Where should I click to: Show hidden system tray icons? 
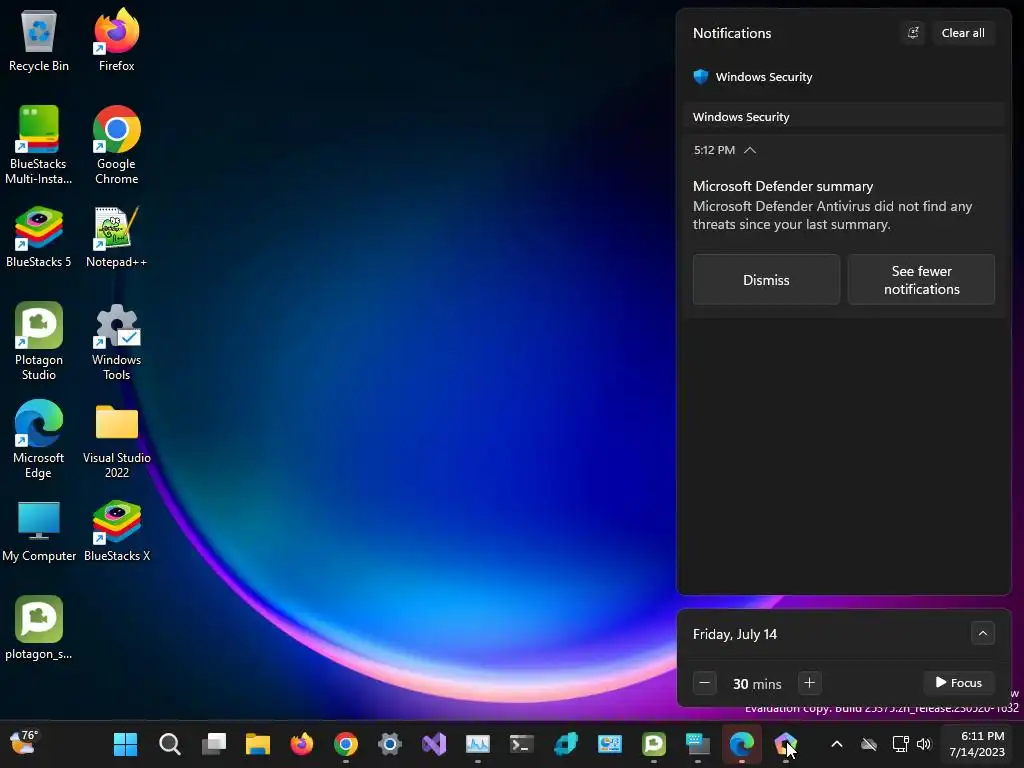click(x=837, y=744)
